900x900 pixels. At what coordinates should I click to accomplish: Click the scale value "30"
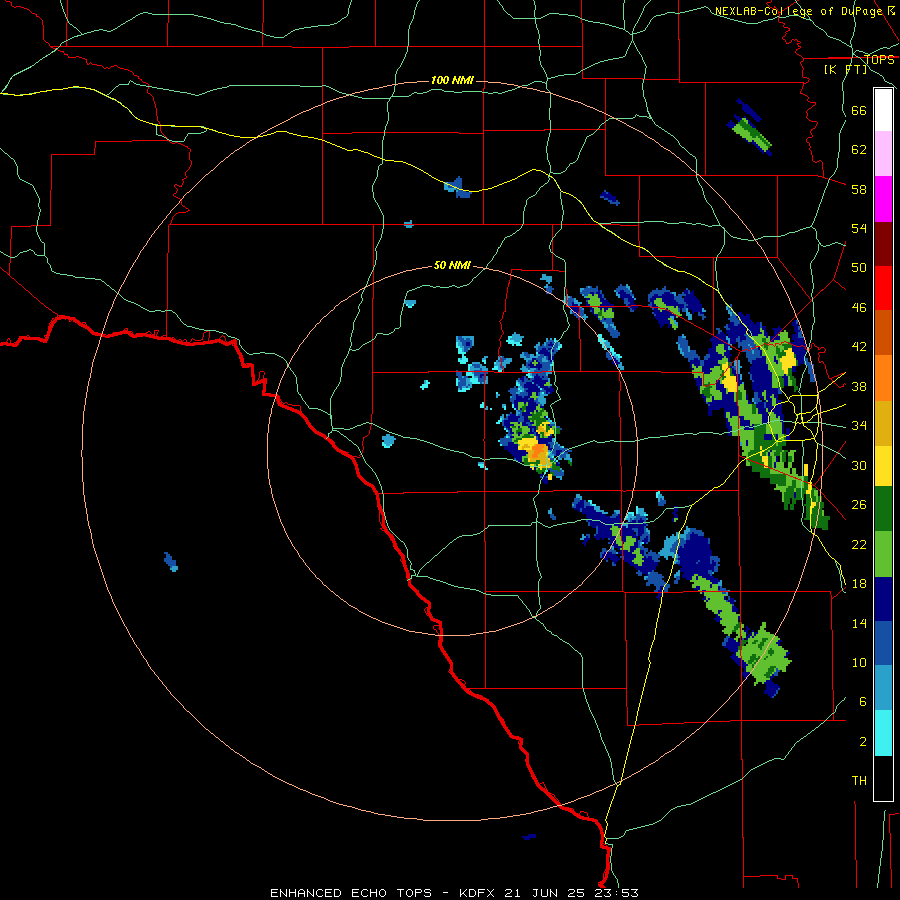pos(859,465)
